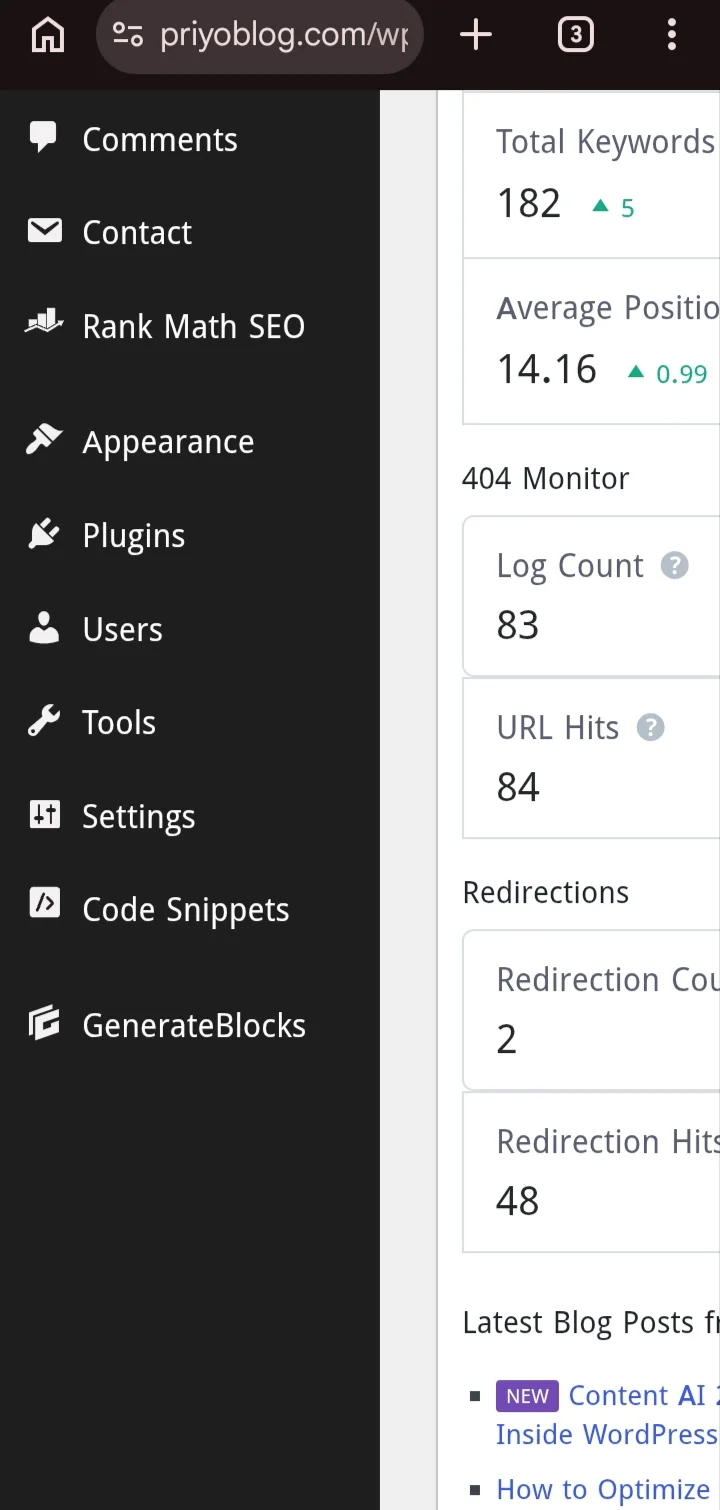720x1510 pixels.
Task: Click the Users person icon
Action: pos(44,628)
